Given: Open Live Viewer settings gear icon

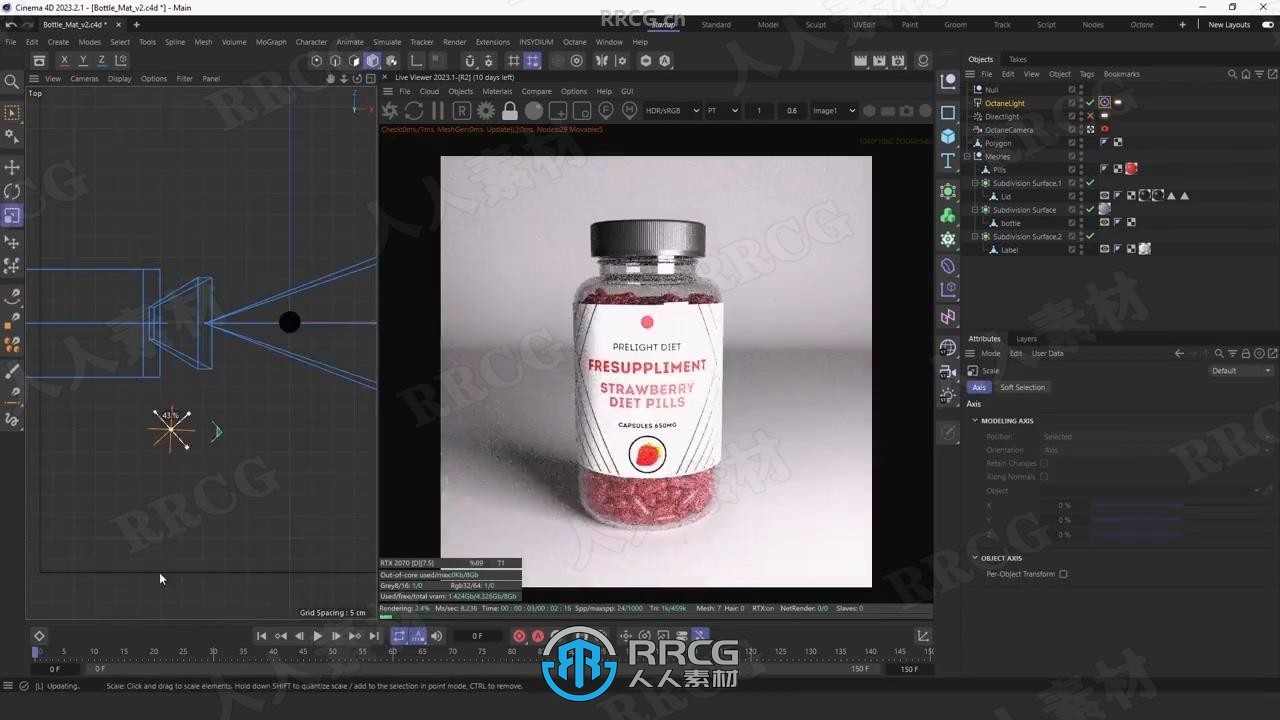Looking at the screenshot, I should tap(486, 111).
